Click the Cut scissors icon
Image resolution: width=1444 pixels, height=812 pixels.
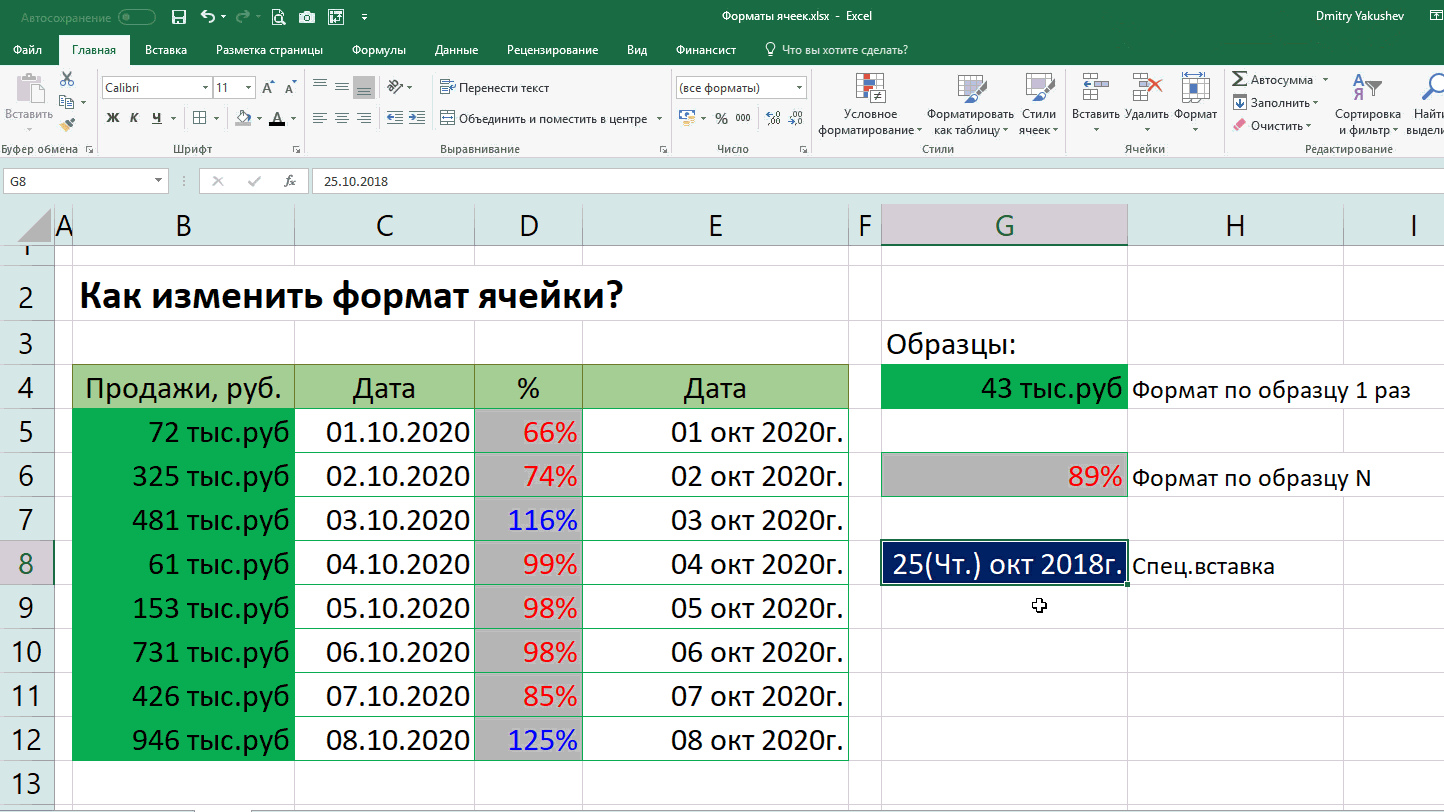[67, 79]
